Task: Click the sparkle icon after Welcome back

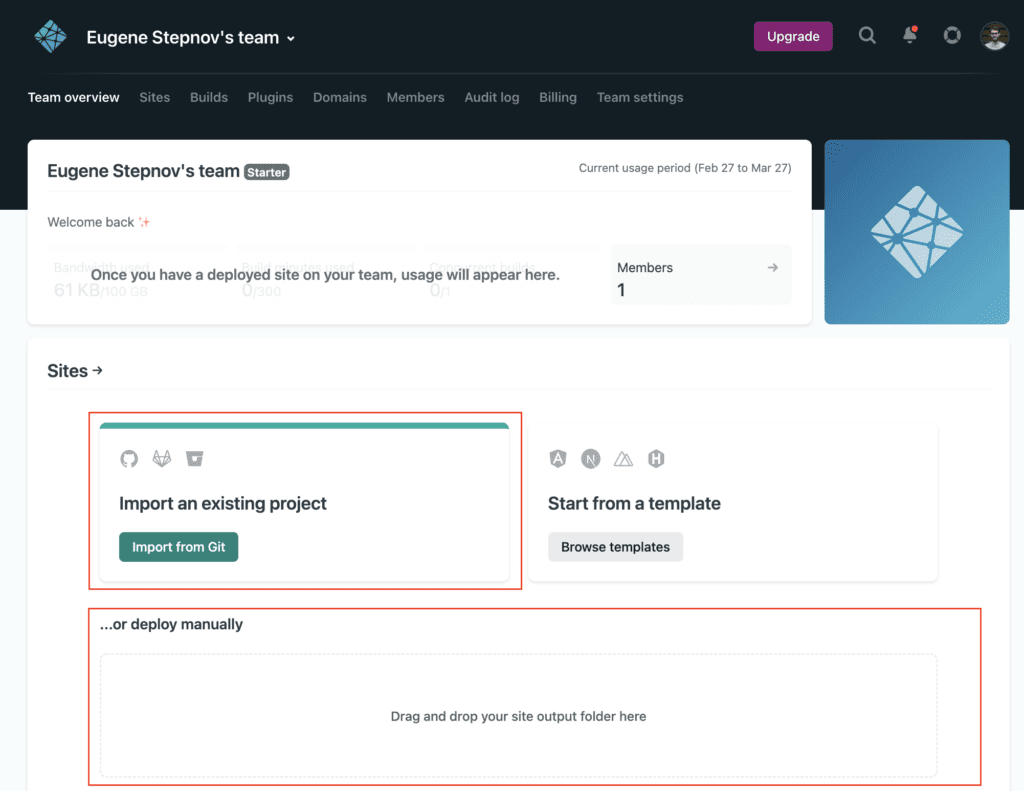Action: 144,222
